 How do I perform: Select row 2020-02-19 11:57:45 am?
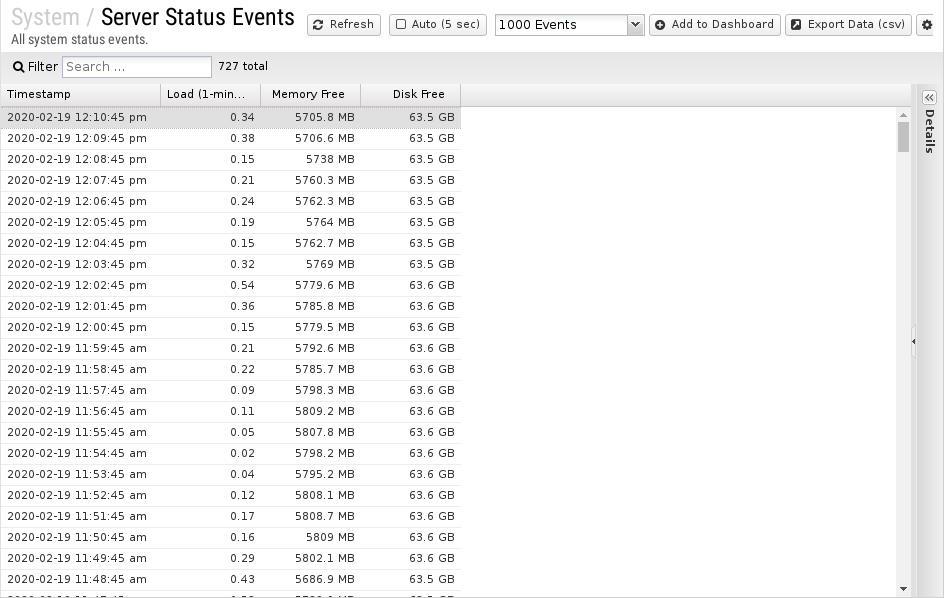coord(231,390)
